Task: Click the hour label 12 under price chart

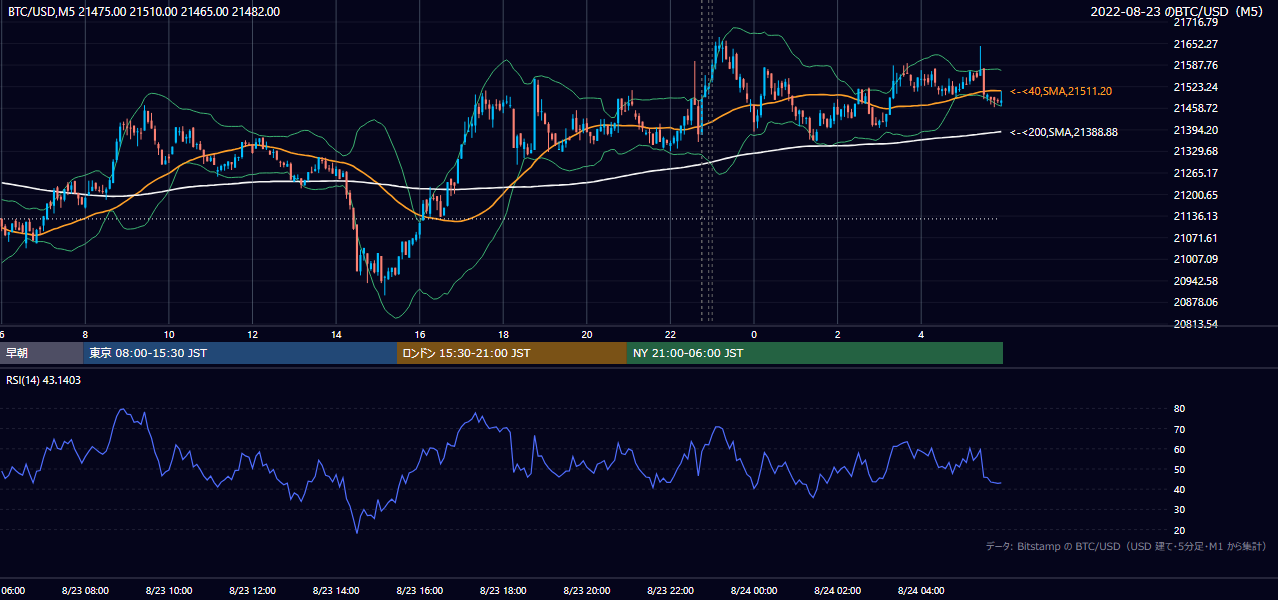Action: point(252,335)
